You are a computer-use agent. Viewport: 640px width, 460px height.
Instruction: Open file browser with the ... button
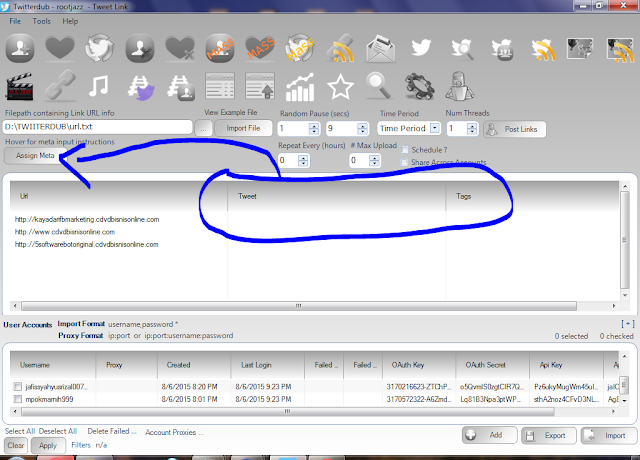203,129
